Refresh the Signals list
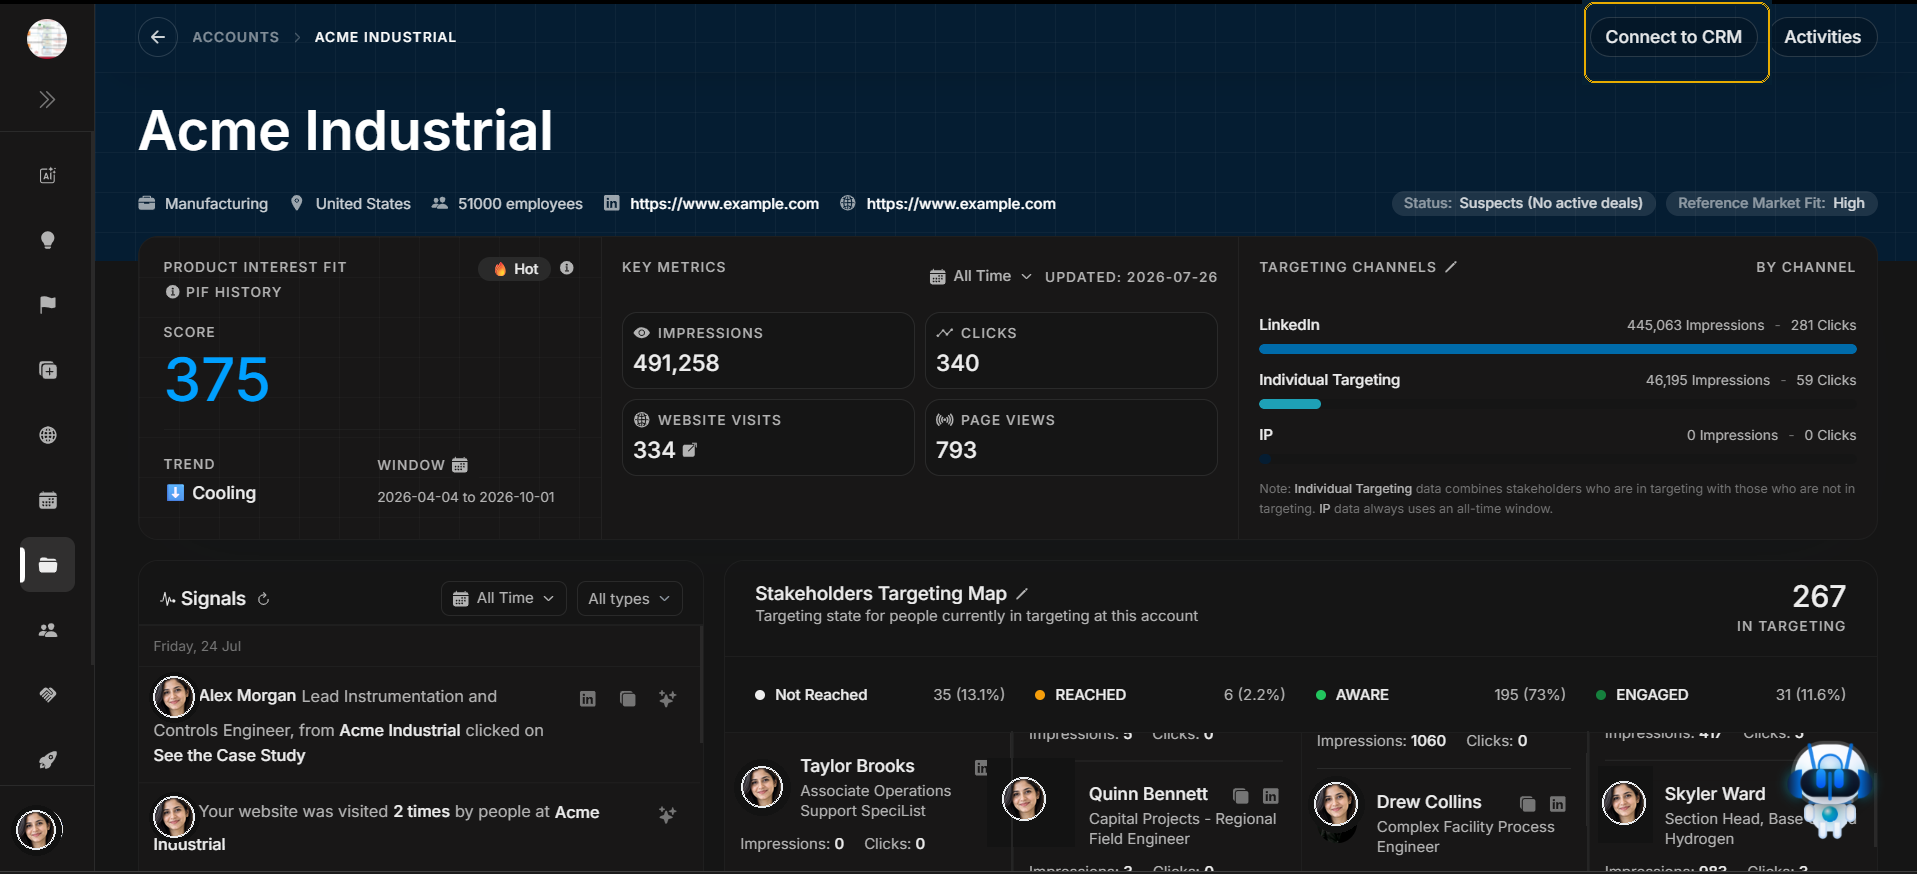Viewport: 1917px width, 874px height. pos(264,599)
